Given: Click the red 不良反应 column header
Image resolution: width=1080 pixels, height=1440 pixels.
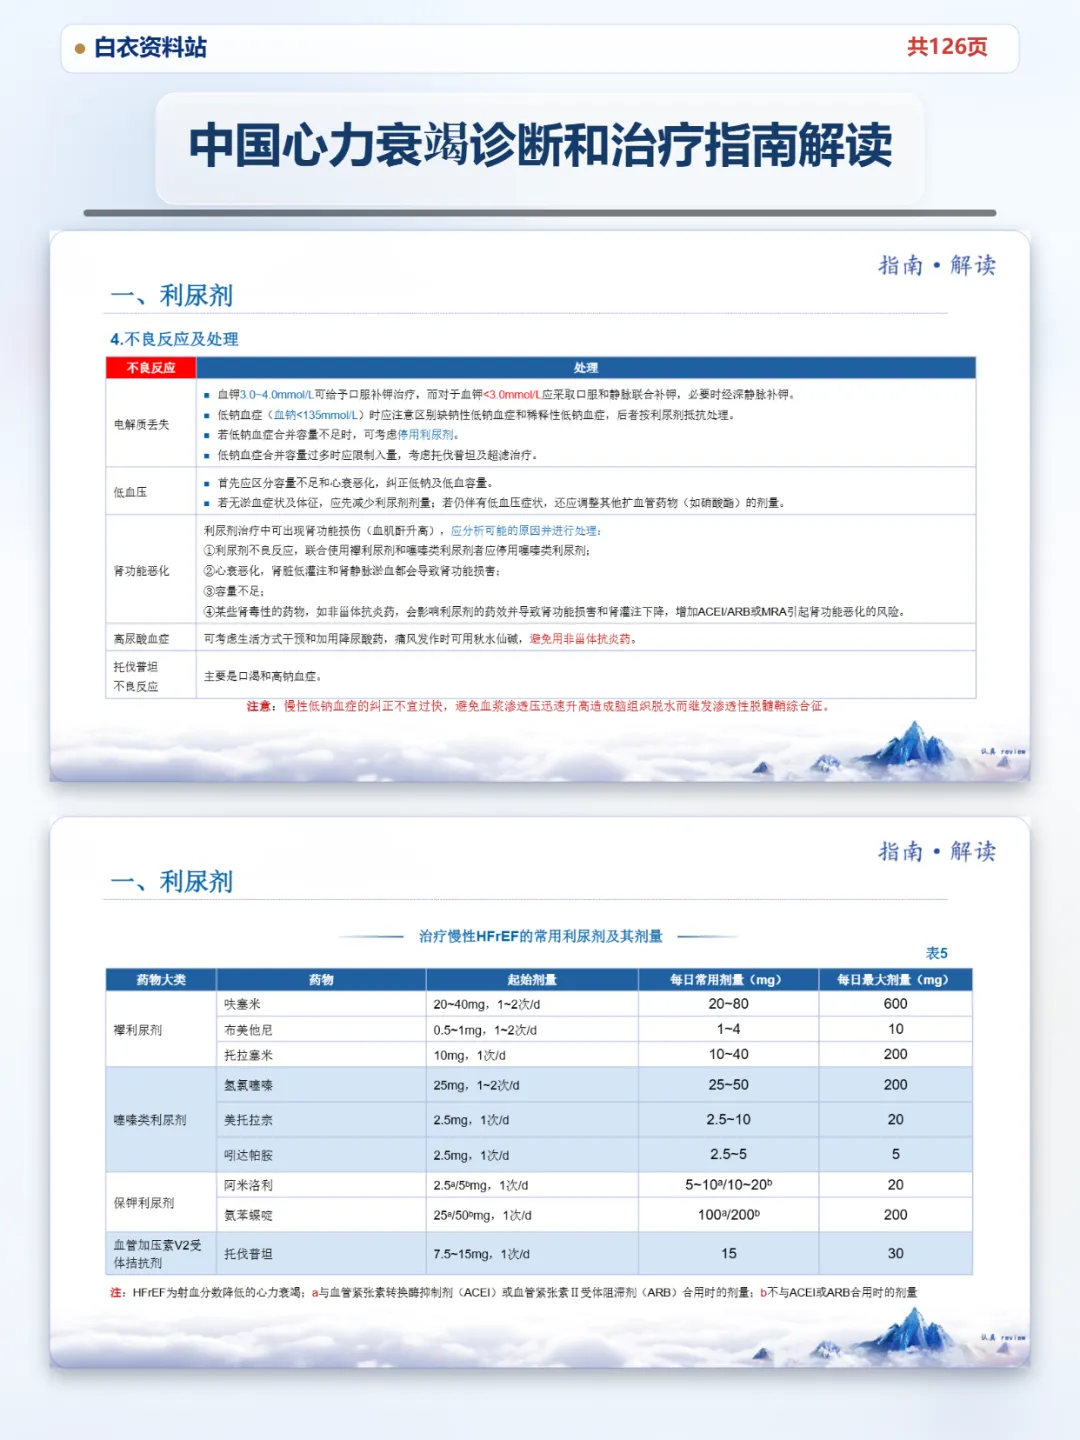Looking at the screenshot, I should (151, 368).
